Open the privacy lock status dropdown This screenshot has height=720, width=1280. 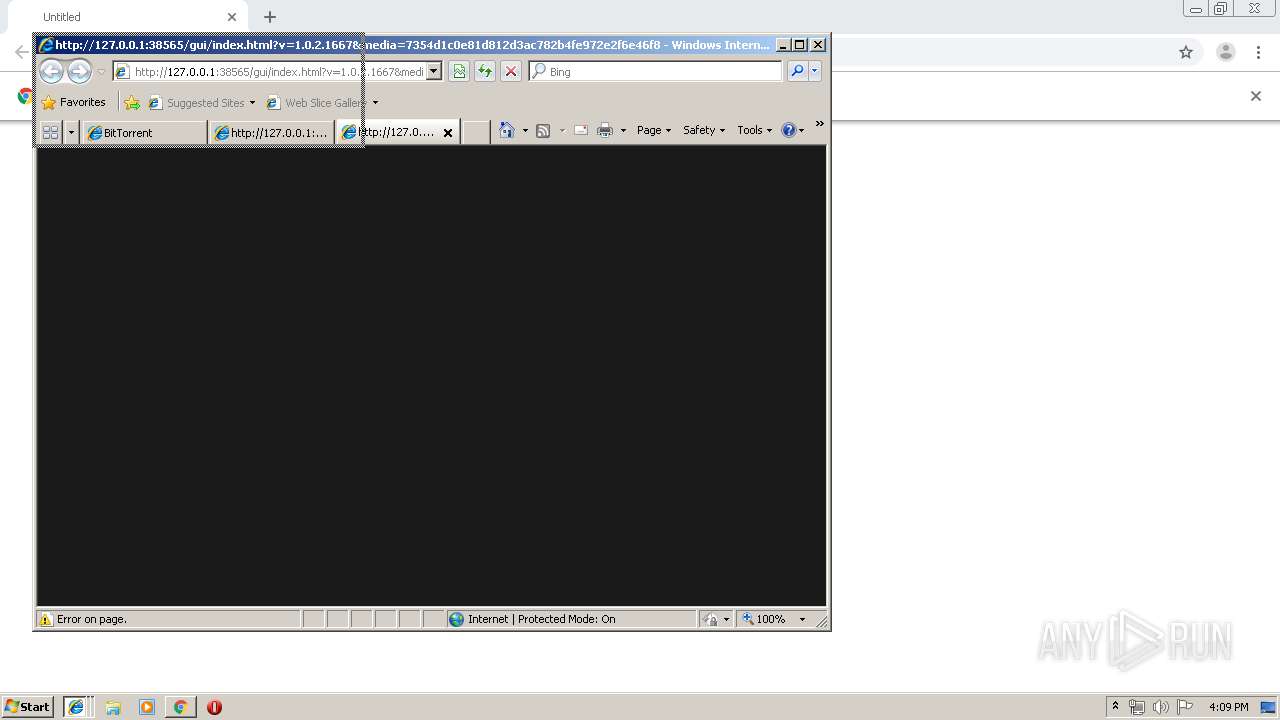tap(716, 619)
